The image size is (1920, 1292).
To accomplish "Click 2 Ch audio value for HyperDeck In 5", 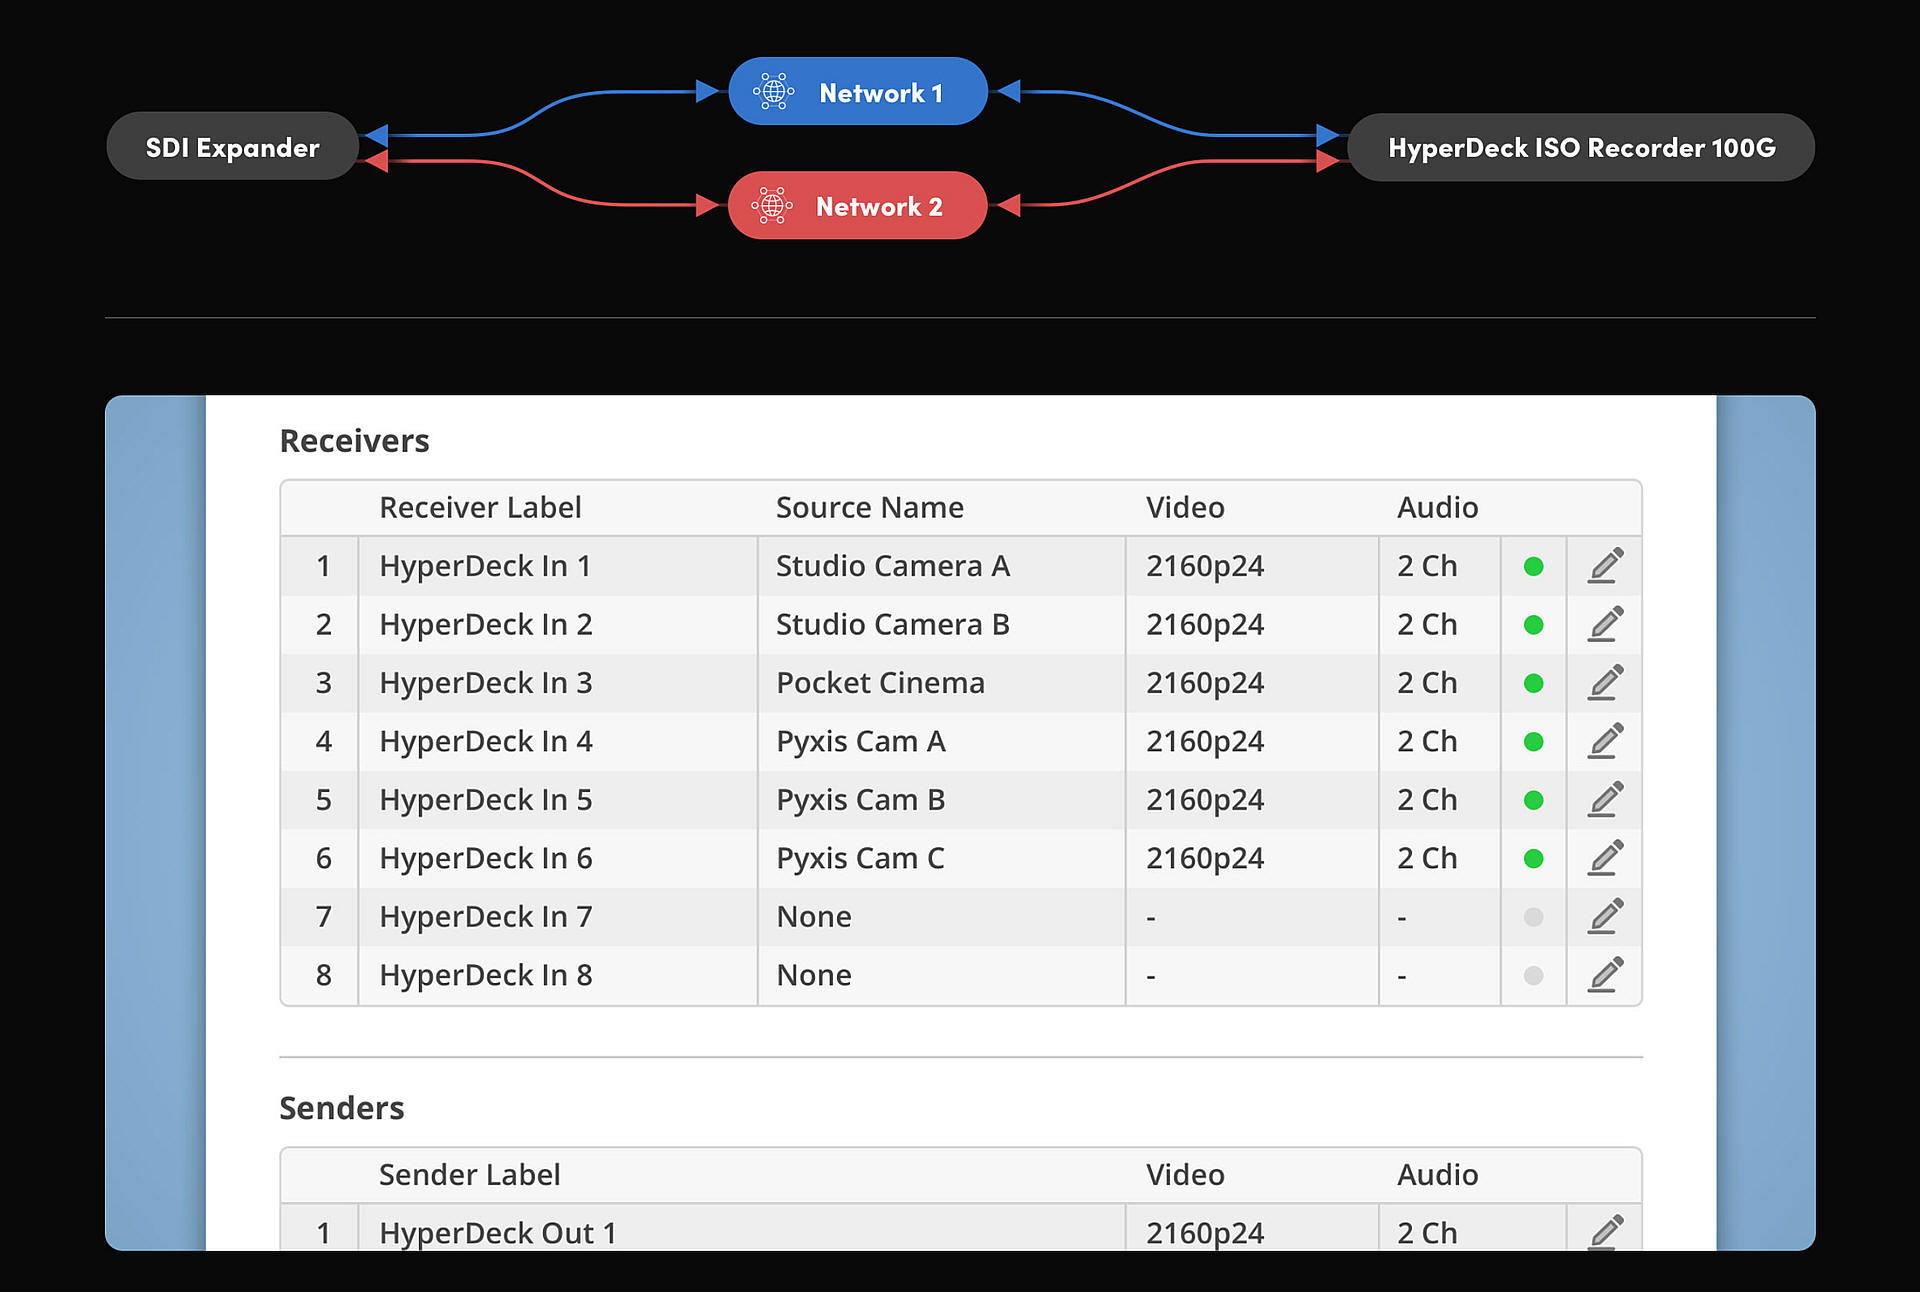I will (1427, 800).
